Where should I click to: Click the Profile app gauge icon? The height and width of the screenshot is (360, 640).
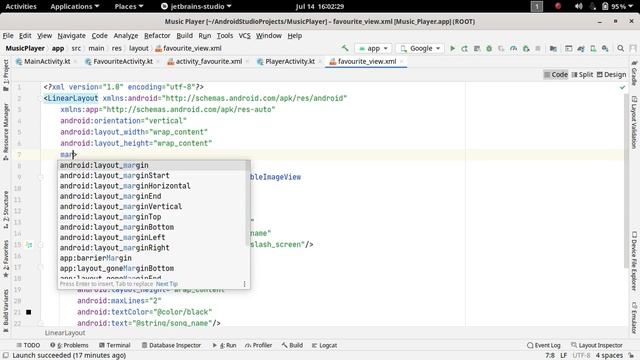[513, 48]
